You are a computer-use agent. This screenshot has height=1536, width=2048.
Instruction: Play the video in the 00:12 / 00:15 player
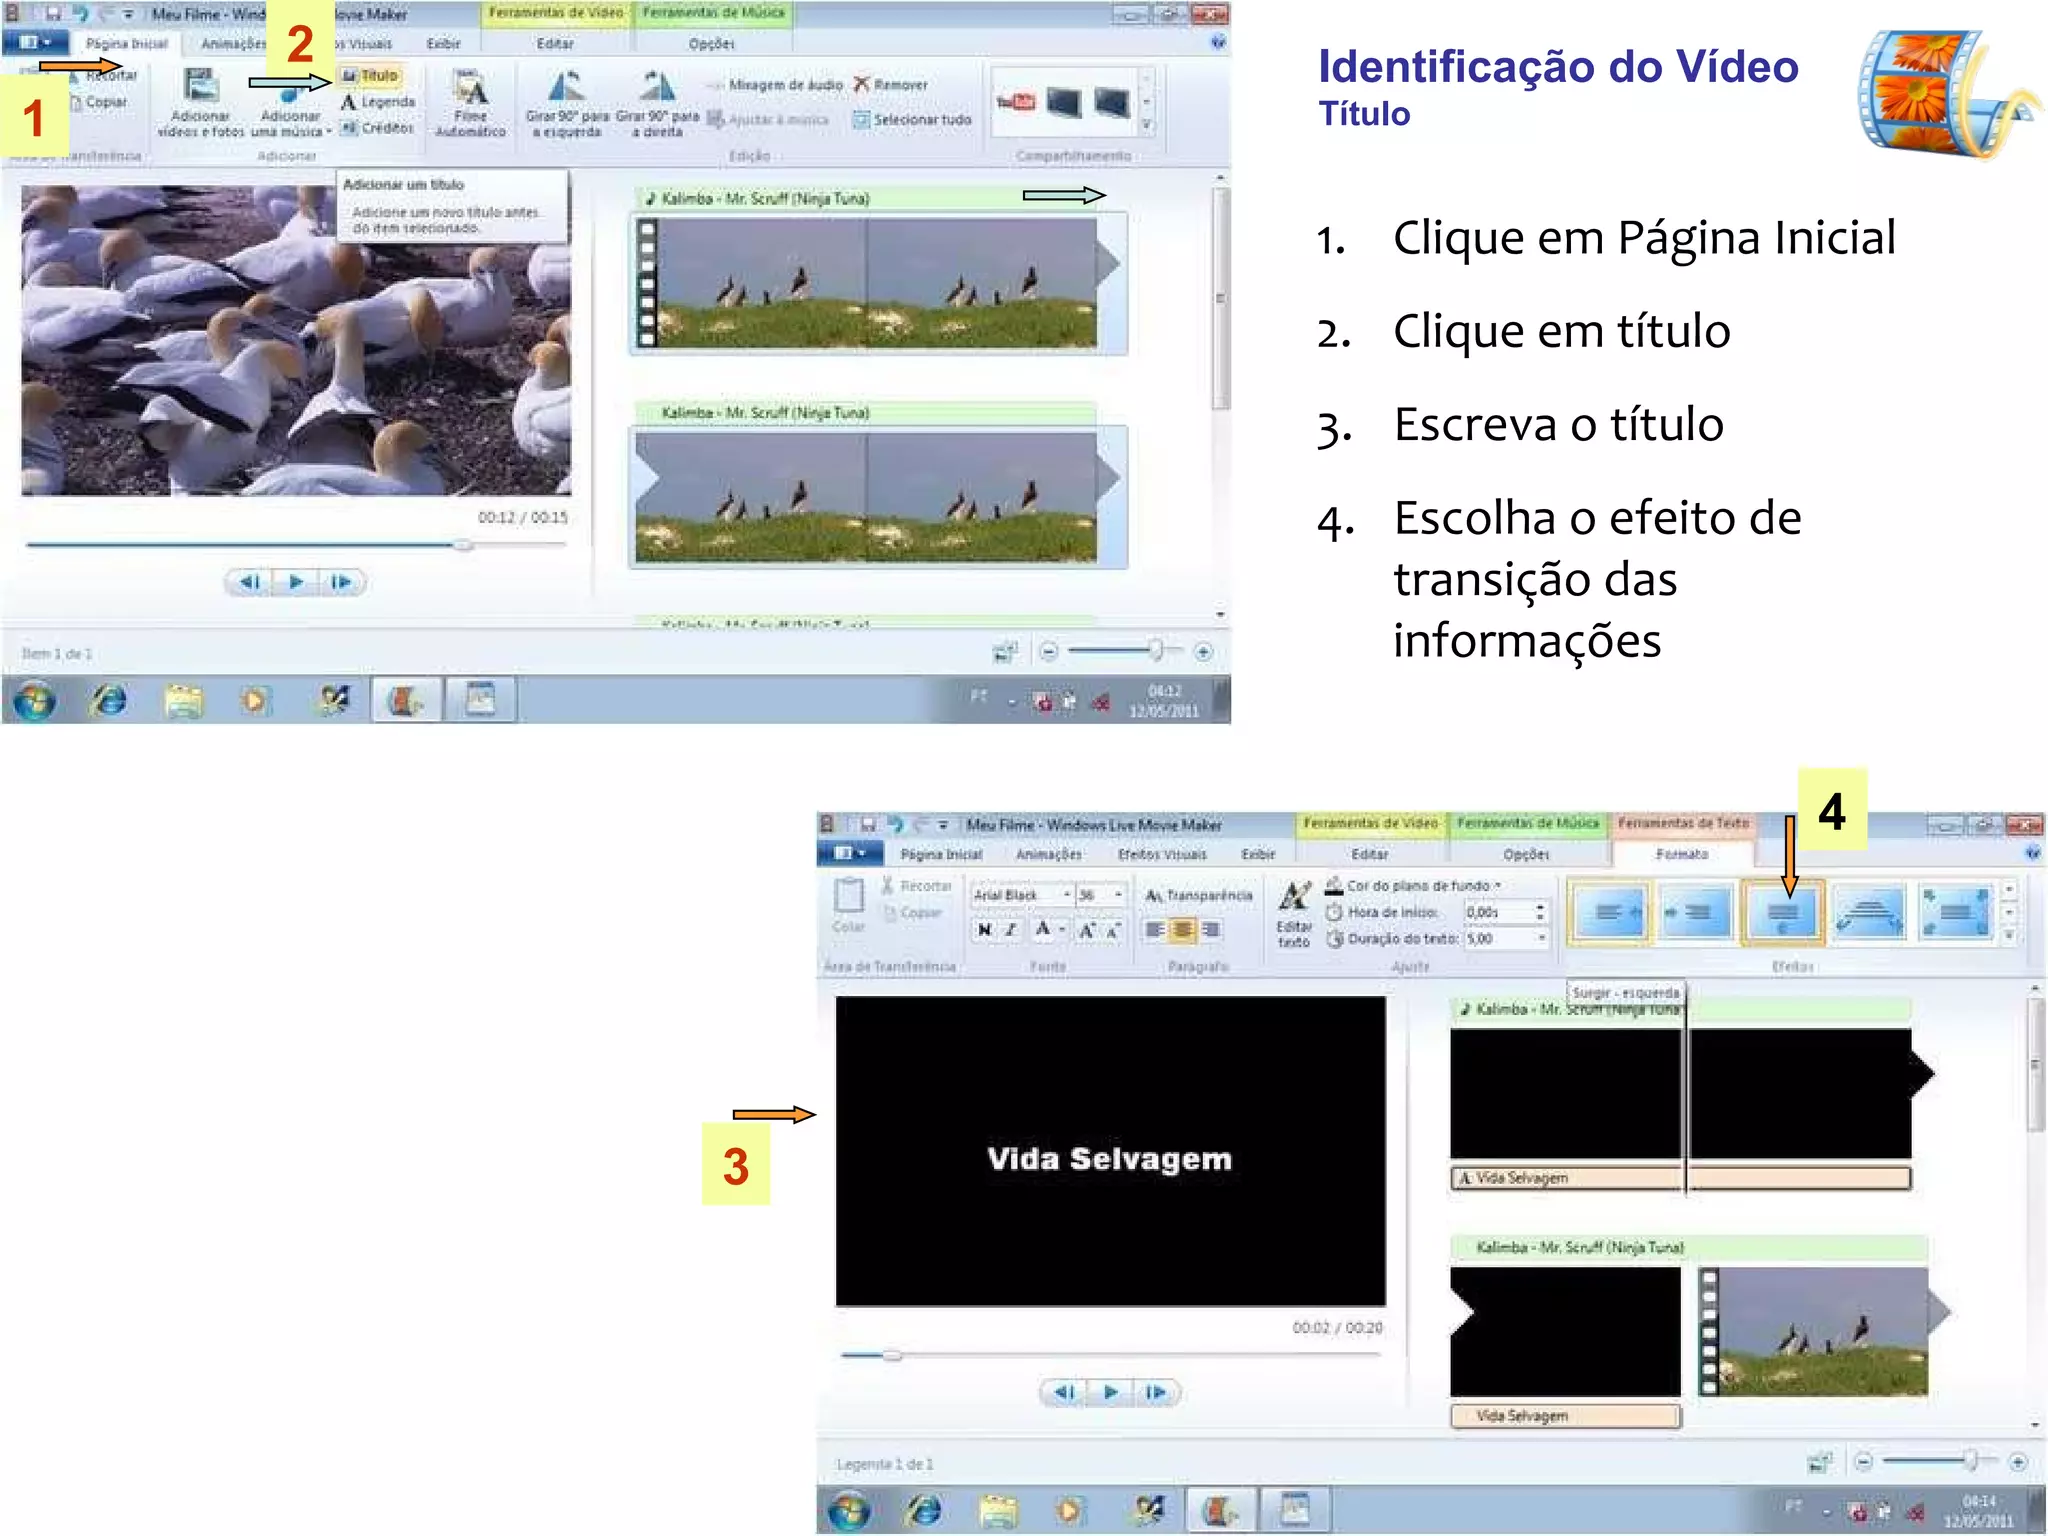pos(295,582)
